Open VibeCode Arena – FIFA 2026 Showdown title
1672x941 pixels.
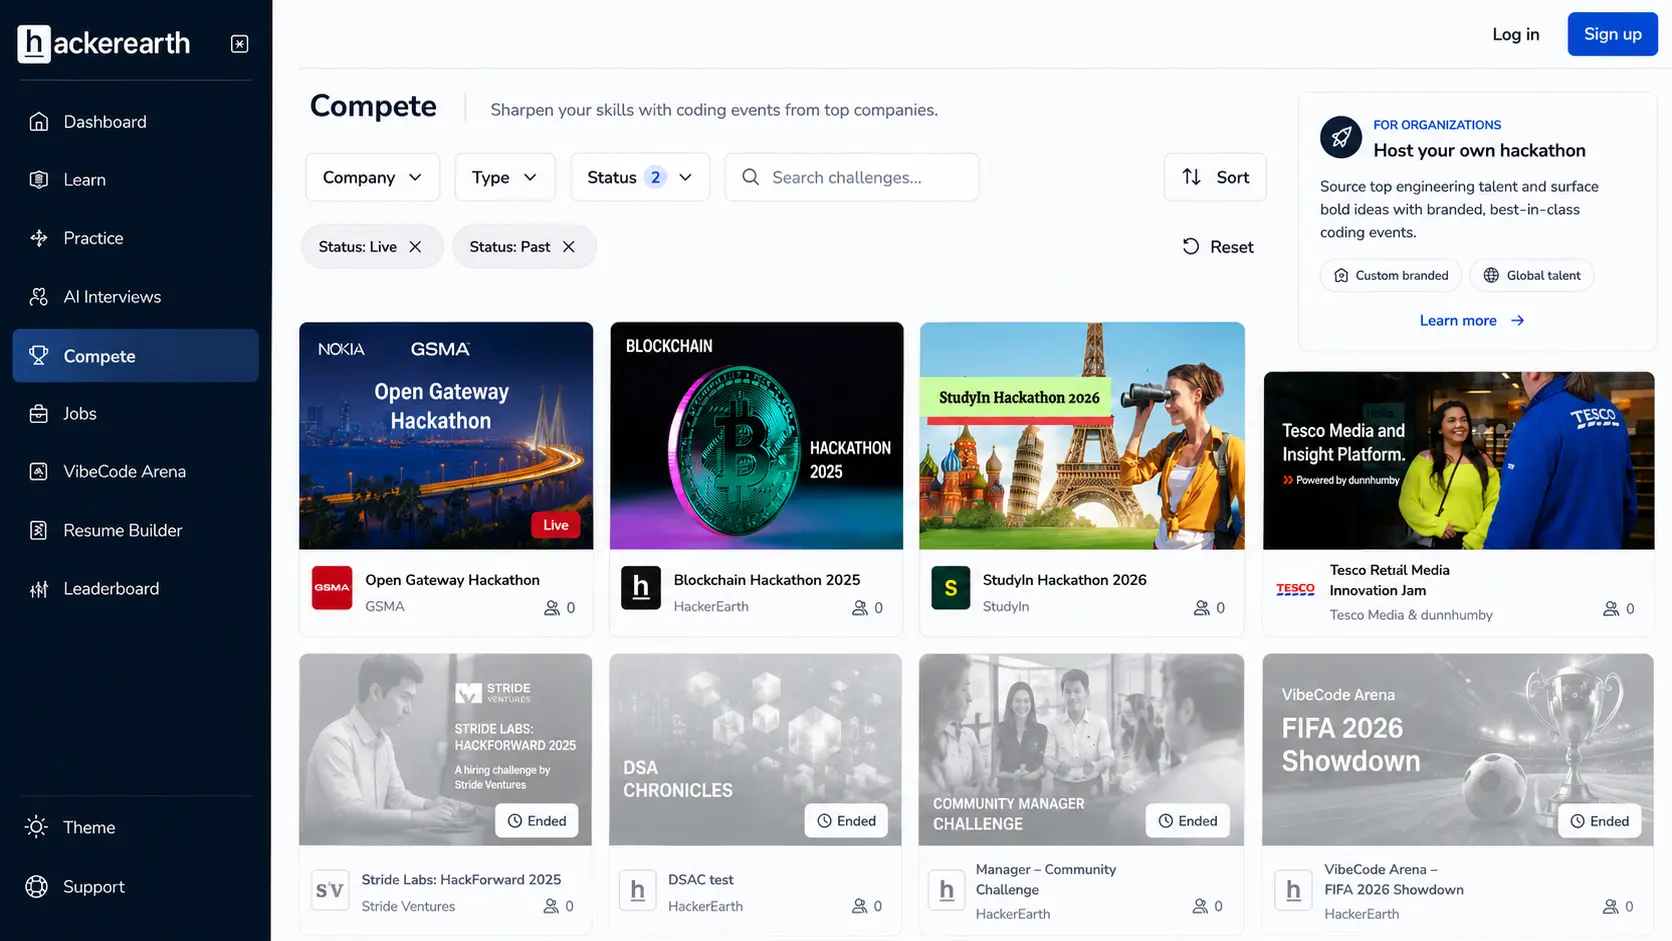[1394, 880]
